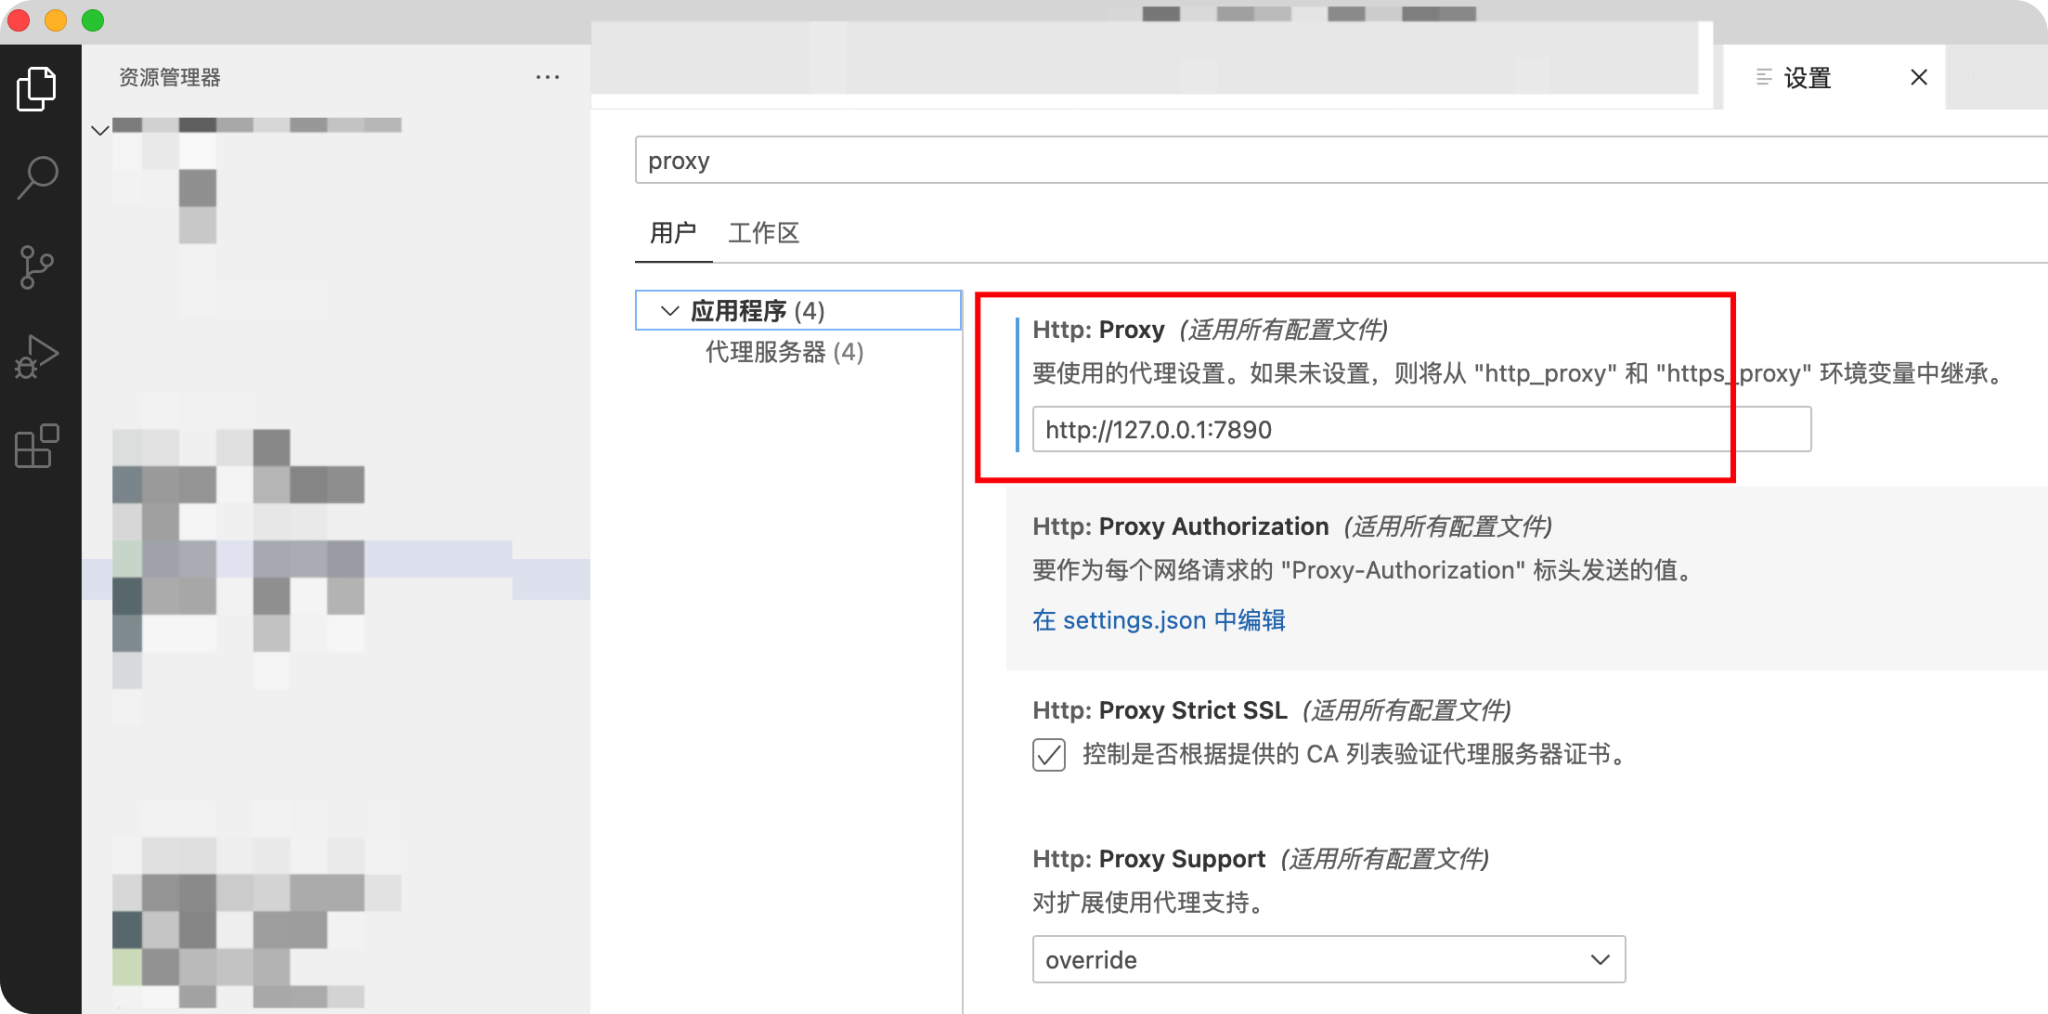Open 在 settings.json 中编辑 link
The image size is (2048, 1014).
point(1159,620)
